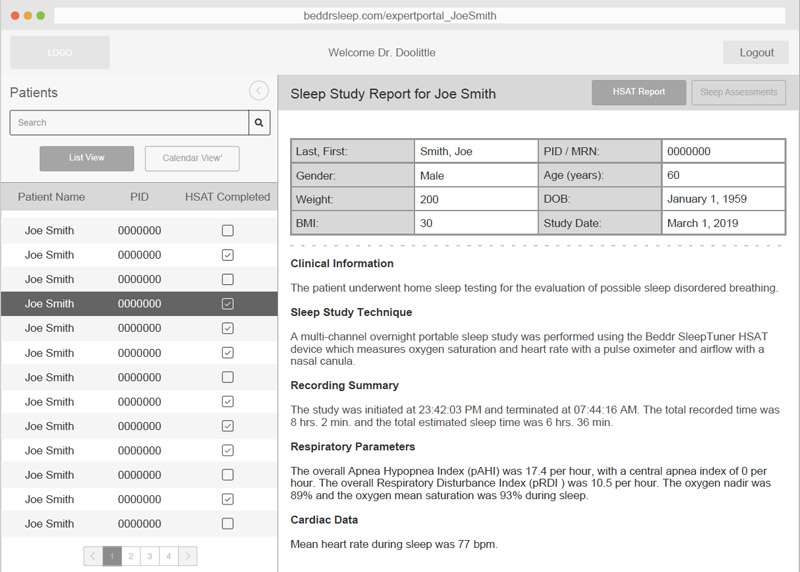Image resolution: width=800 pixels, height=572 pixels.
Task: Click the Logout button
Action: 756,53
